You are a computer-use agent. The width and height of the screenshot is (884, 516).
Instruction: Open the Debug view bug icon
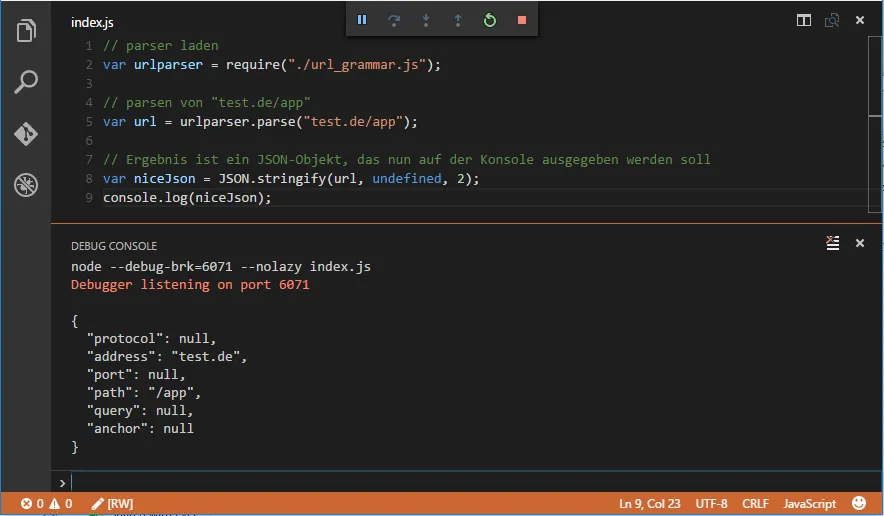click(26, 185)
